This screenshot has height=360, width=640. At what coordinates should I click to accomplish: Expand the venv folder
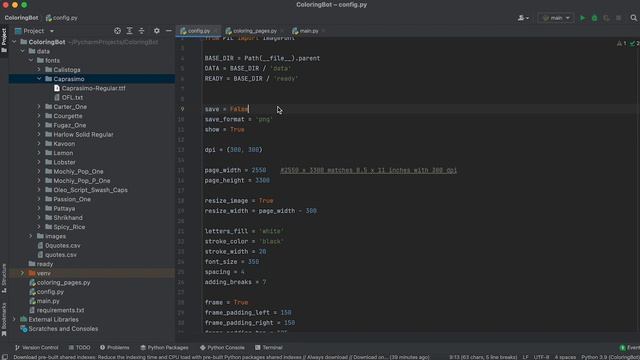coord(22,273)
